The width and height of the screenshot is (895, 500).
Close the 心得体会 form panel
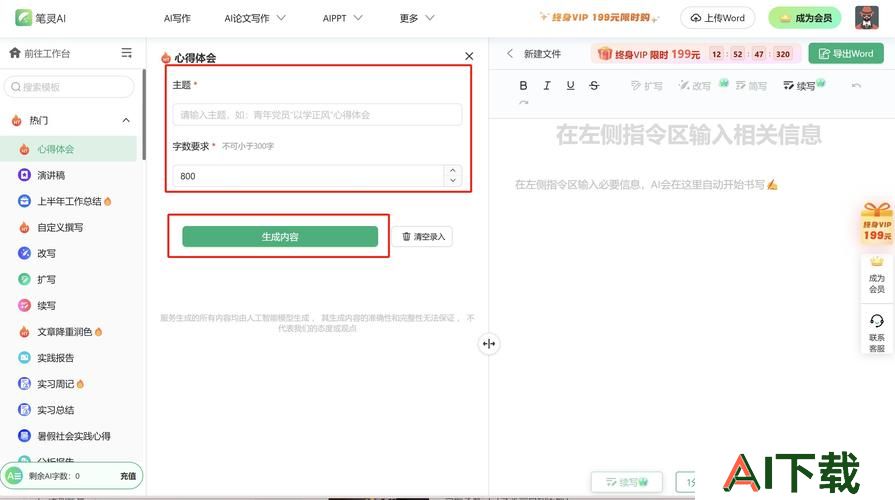coord(469,56)
